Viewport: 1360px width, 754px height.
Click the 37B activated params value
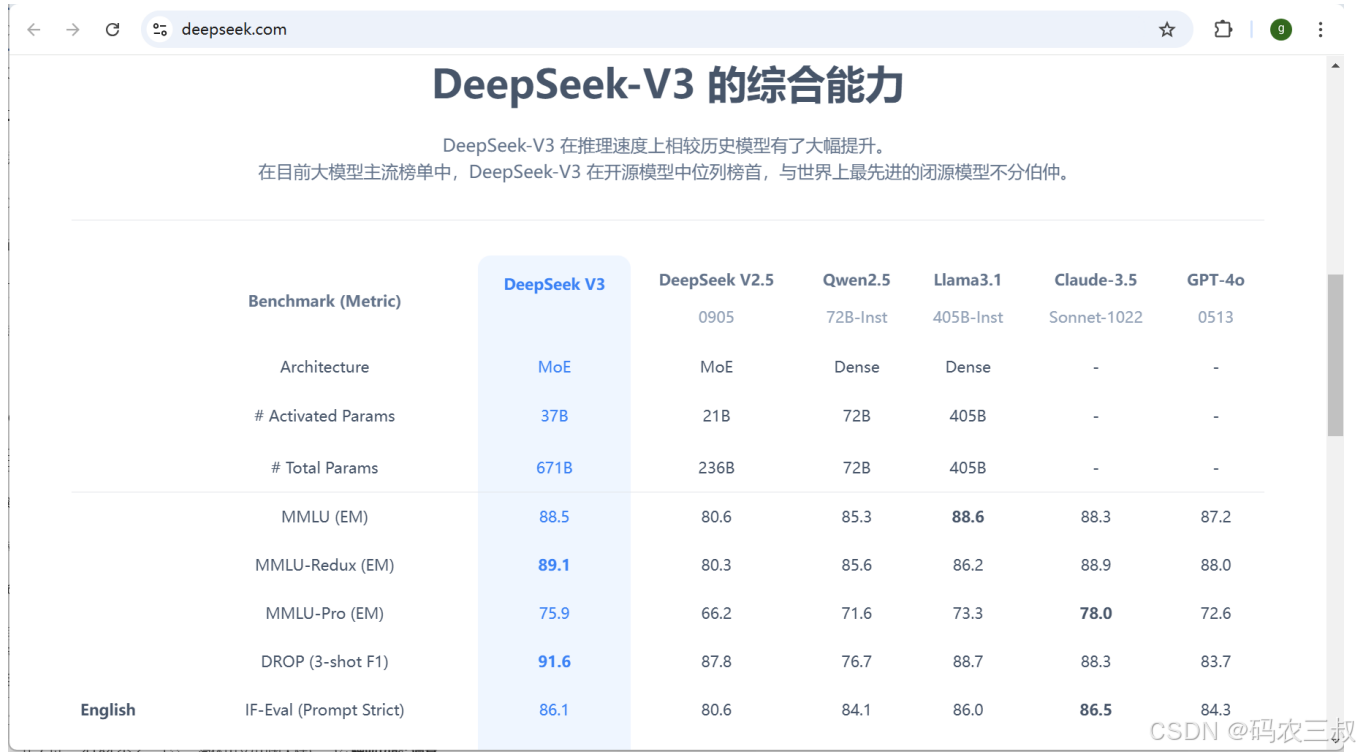point(554,416)
